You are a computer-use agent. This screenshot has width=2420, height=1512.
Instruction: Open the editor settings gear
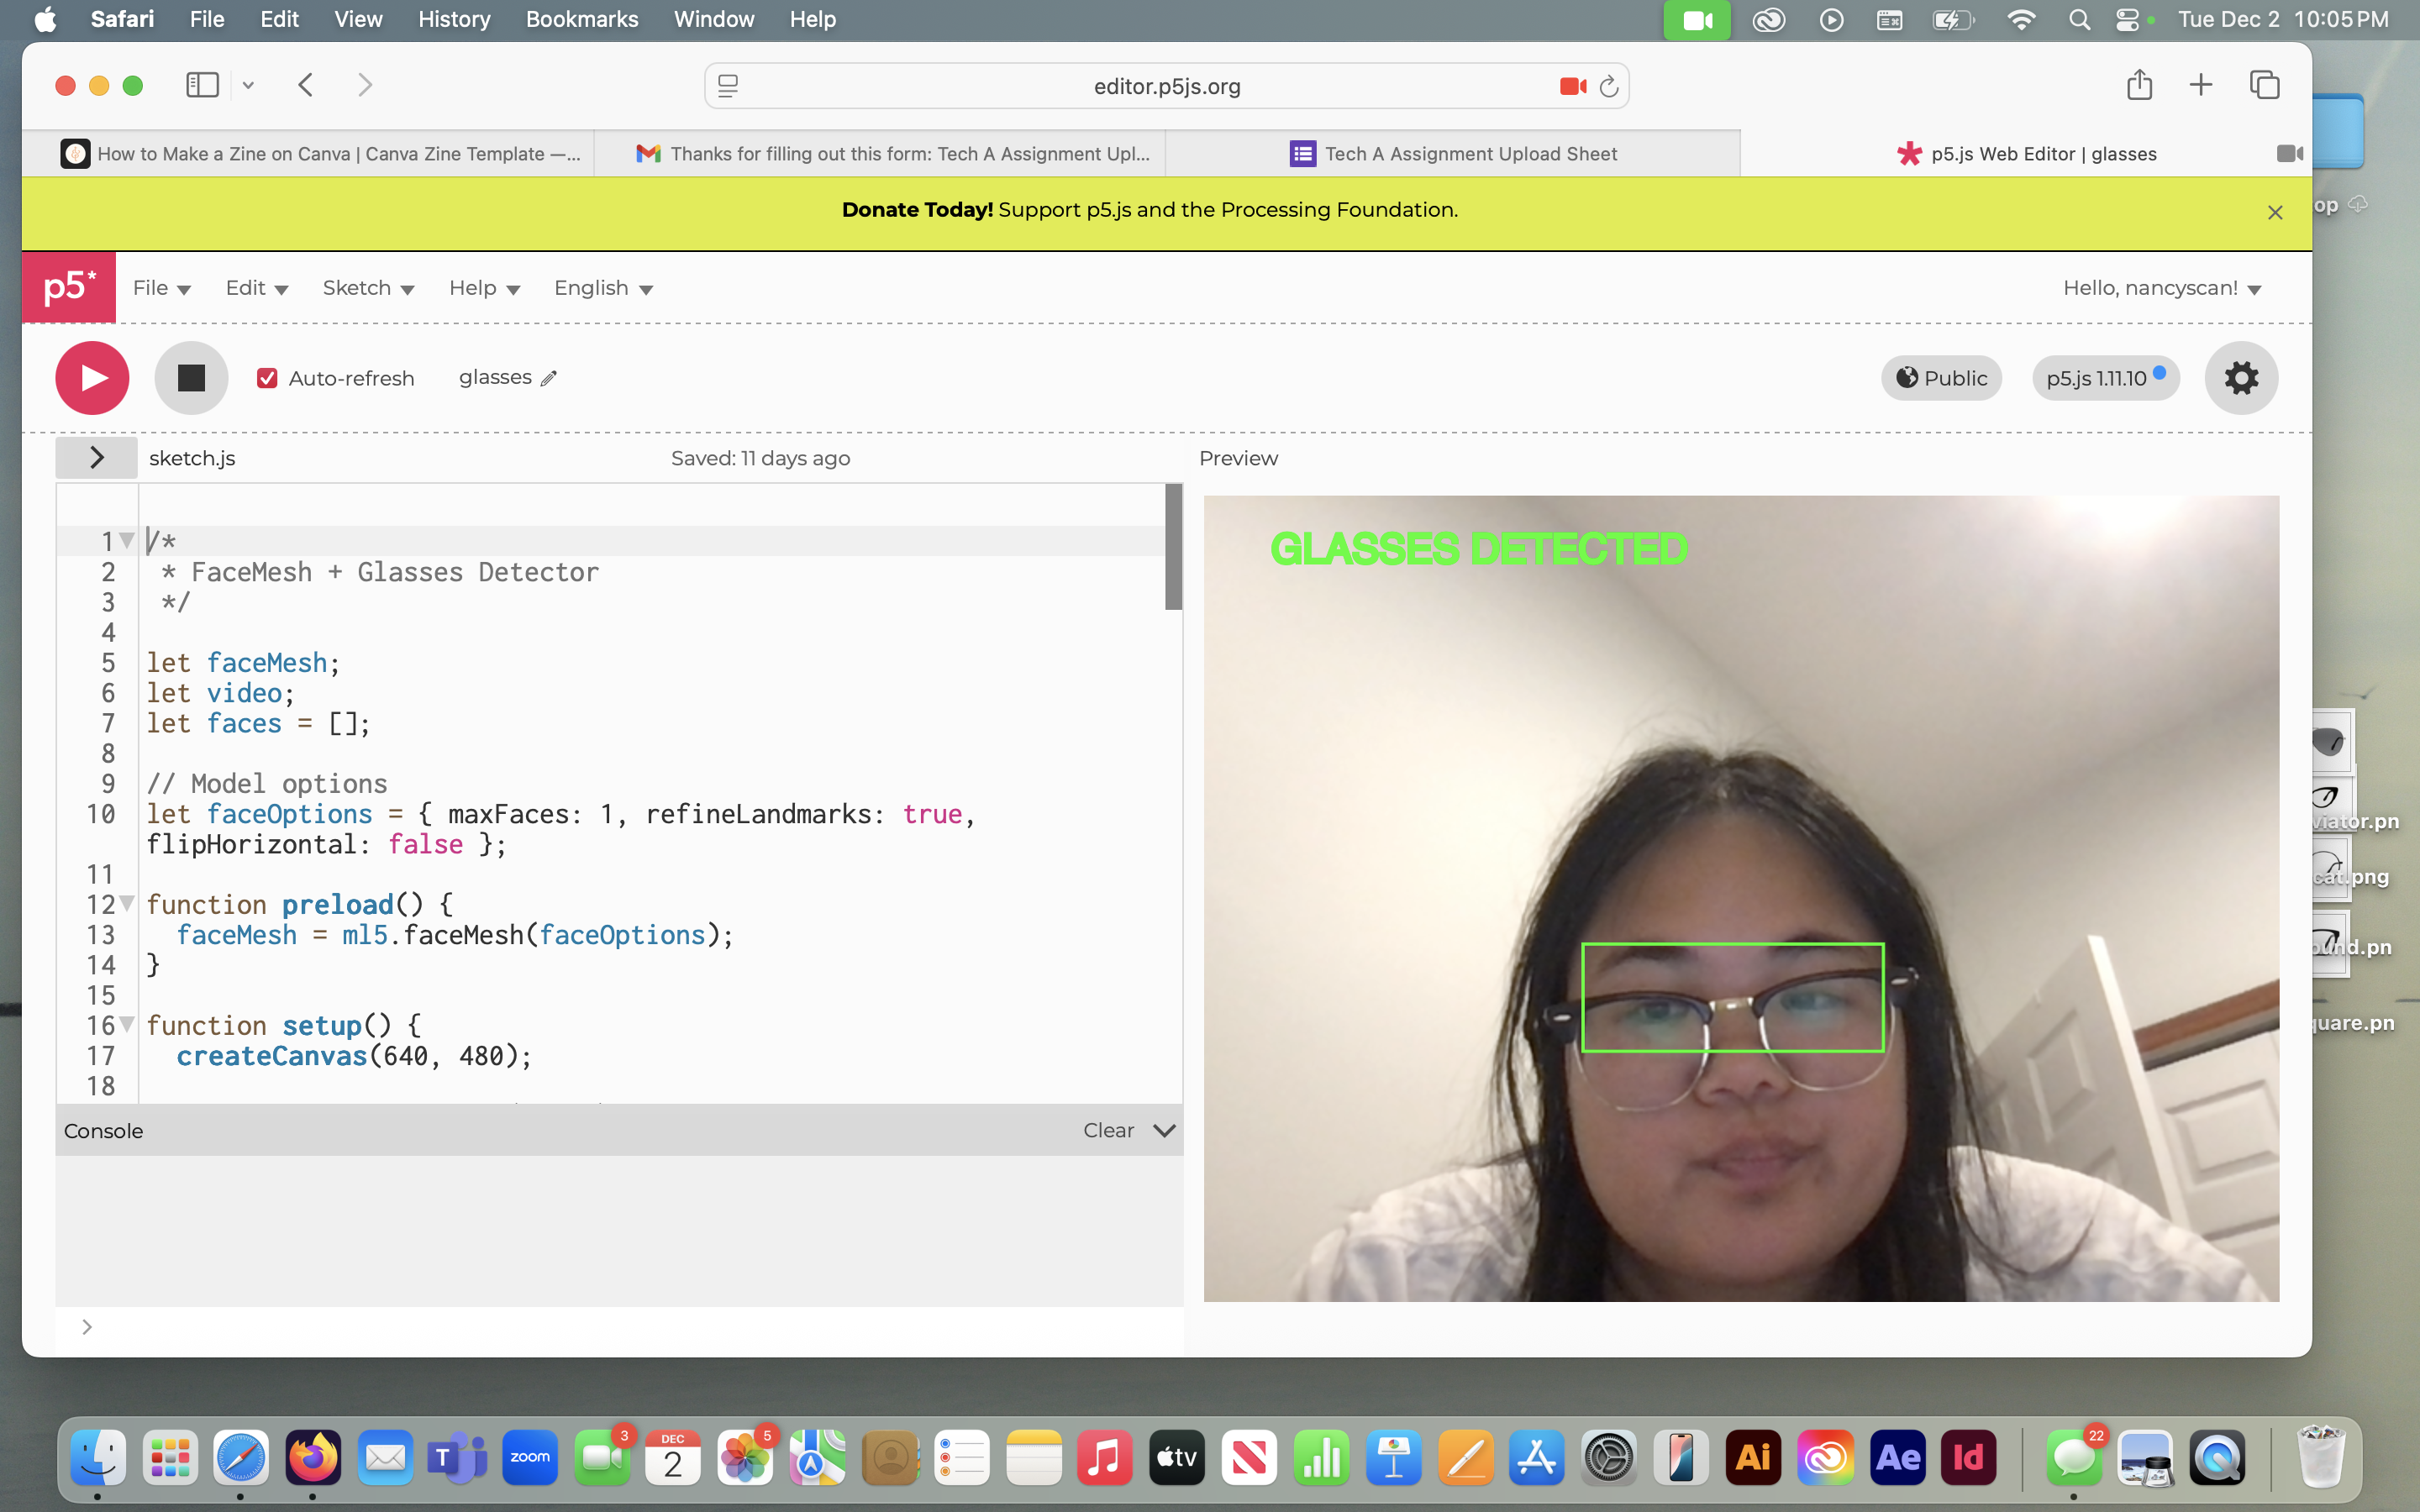pyautogui.click(x=2241, y=378)
